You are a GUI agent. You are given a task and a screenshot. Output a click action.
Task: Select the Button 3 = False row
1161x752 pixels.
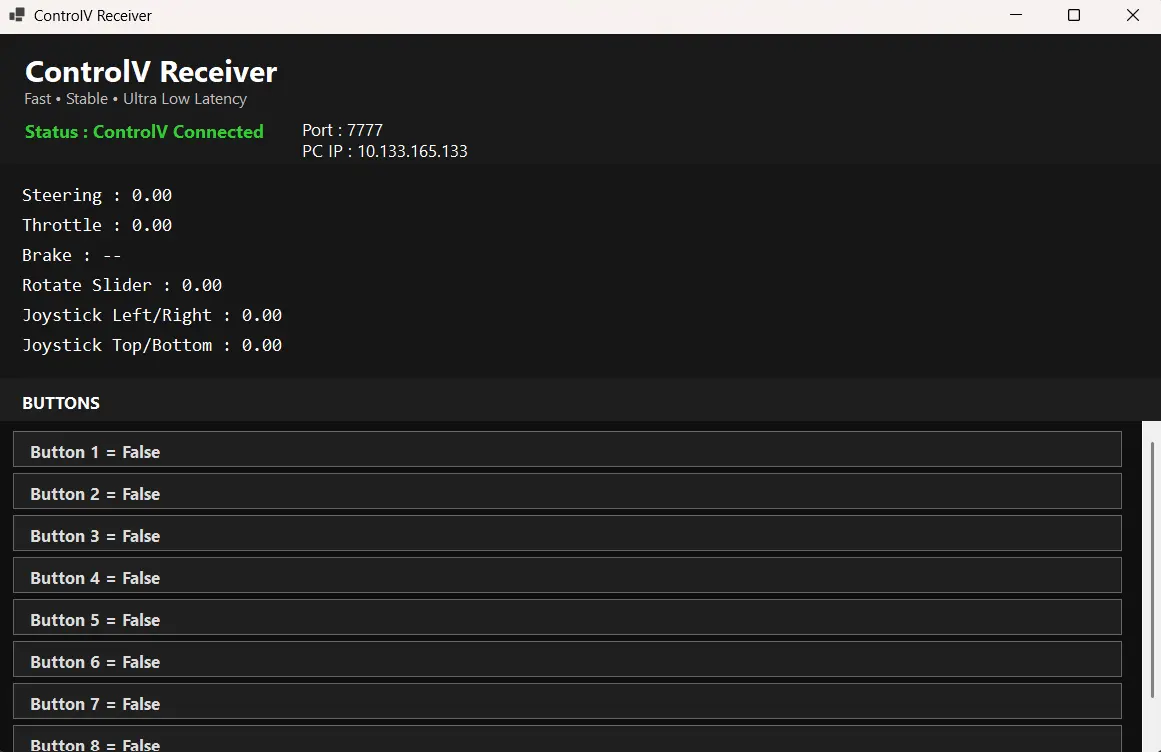[x=567, y=534]
